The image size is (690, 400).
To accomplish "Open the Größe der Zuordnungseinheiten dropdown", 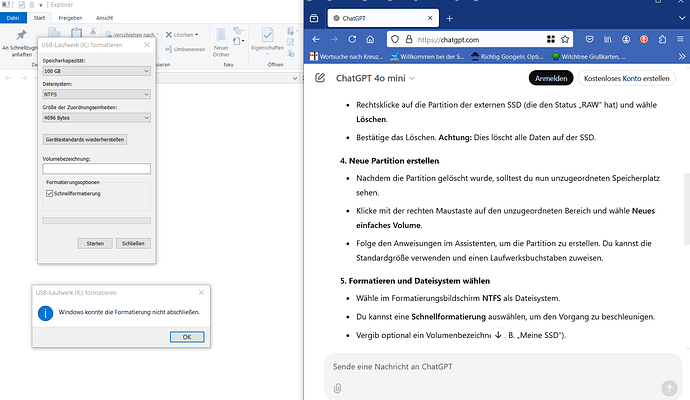I will [96, 117].
